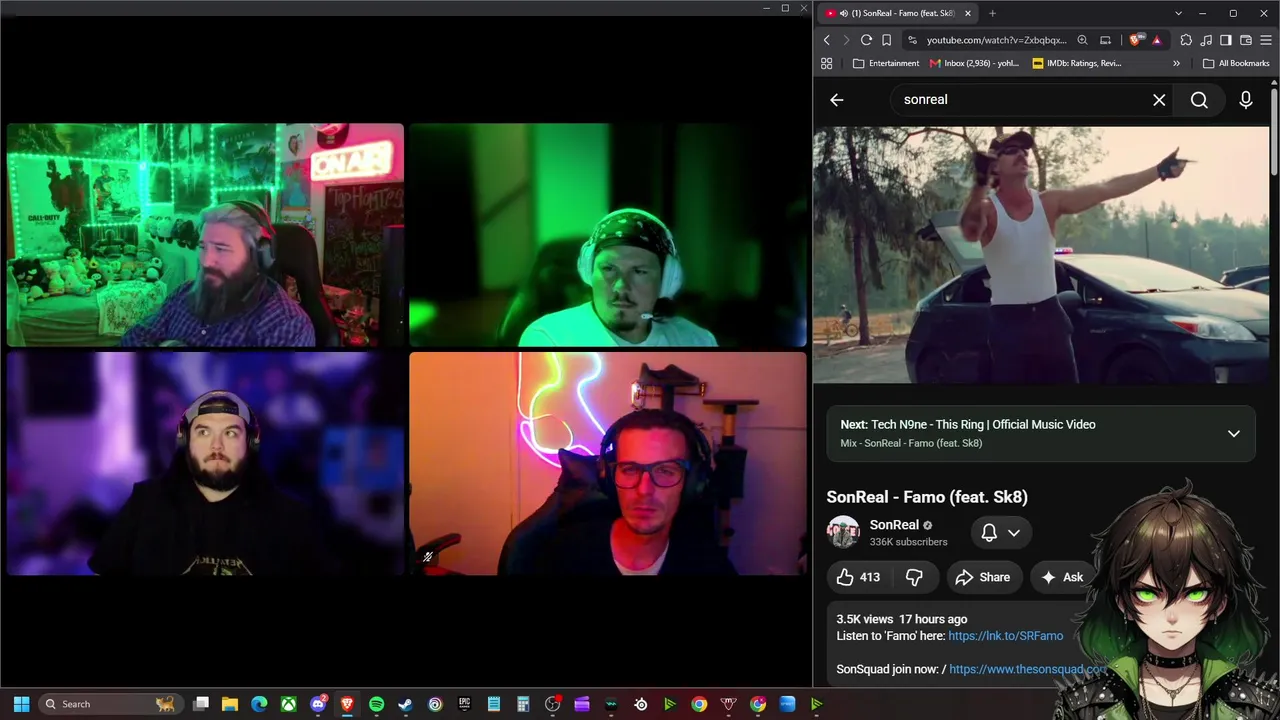Expand the Next: Tech N9ne playlist panel
The width and height of the screenshot is (1280, 720).
[x=1234, y=434]
